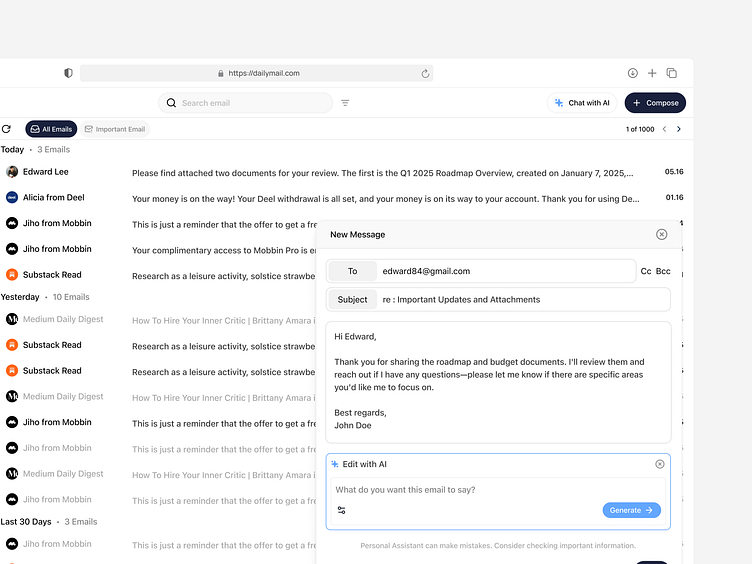
Task: Click Edward Lee's avatar
Action: coord(12,172)
